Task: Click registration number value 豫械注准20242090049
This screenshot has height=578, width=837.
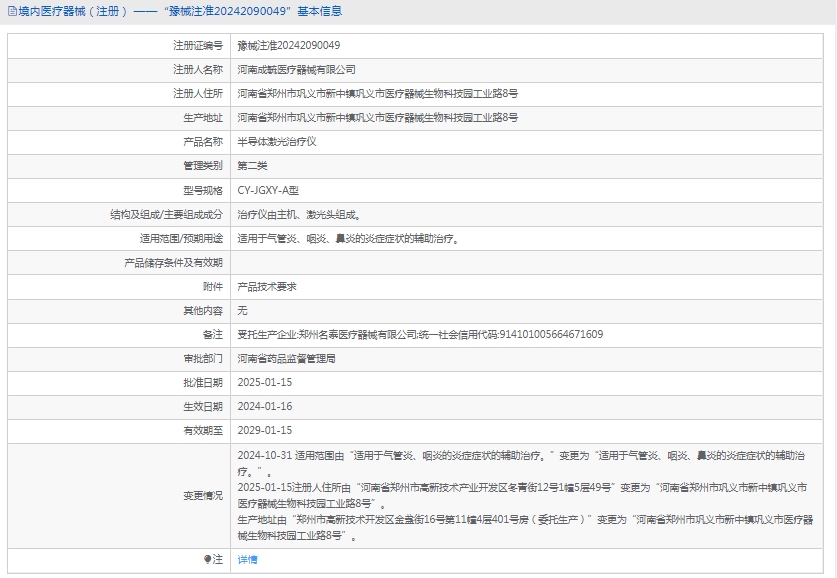Action: [x=288, y=46]
